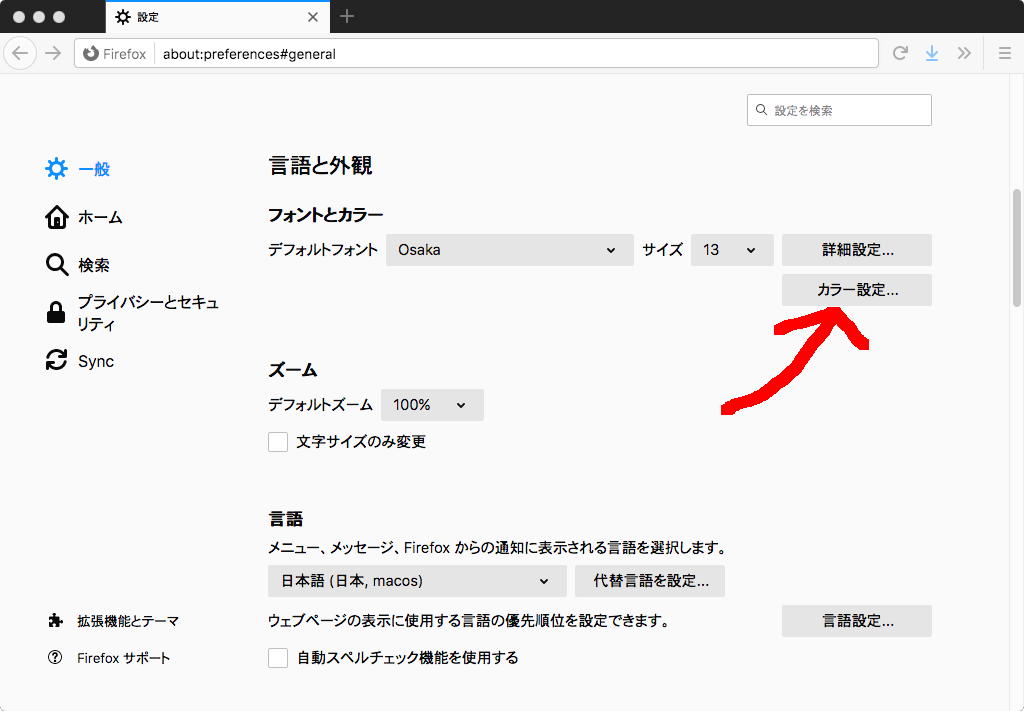1024x711 pixels.
Task: Enable 自動スペルチェック機能を使用する checkbox
Action: click(x=278, y=657)
